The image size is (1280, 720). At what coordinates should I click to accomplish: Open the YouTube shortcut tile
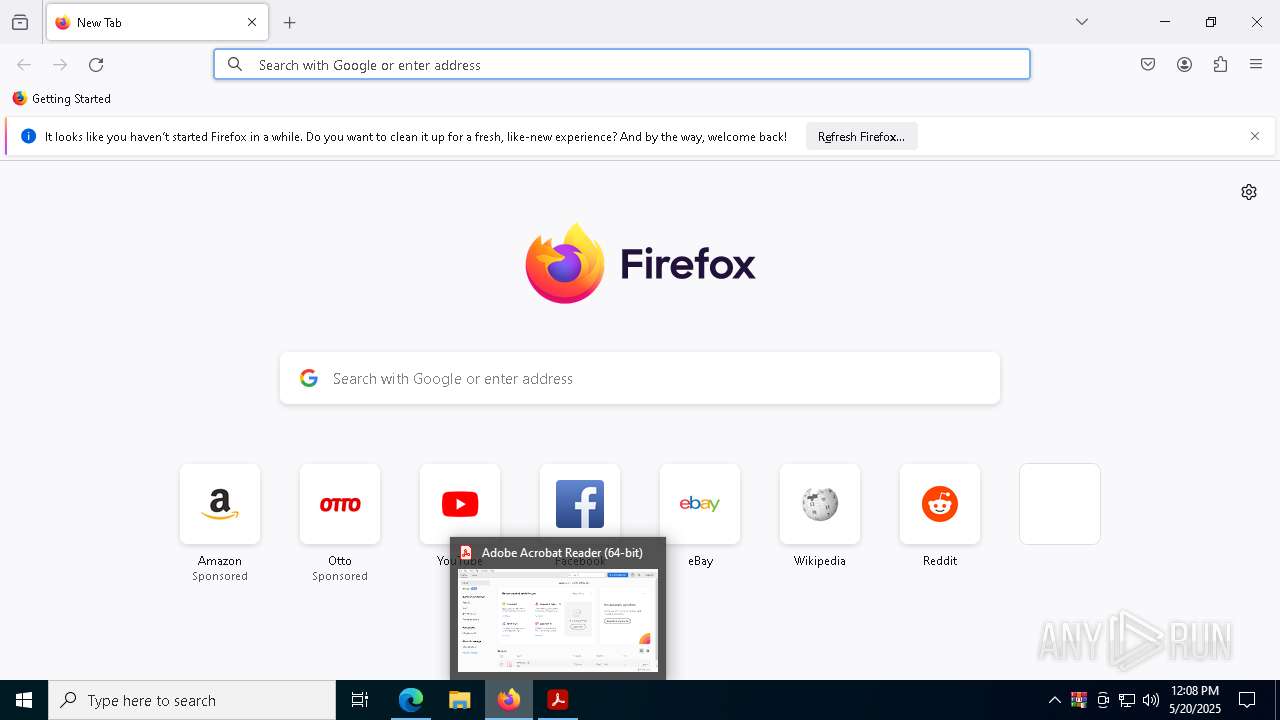coord(460,503)
